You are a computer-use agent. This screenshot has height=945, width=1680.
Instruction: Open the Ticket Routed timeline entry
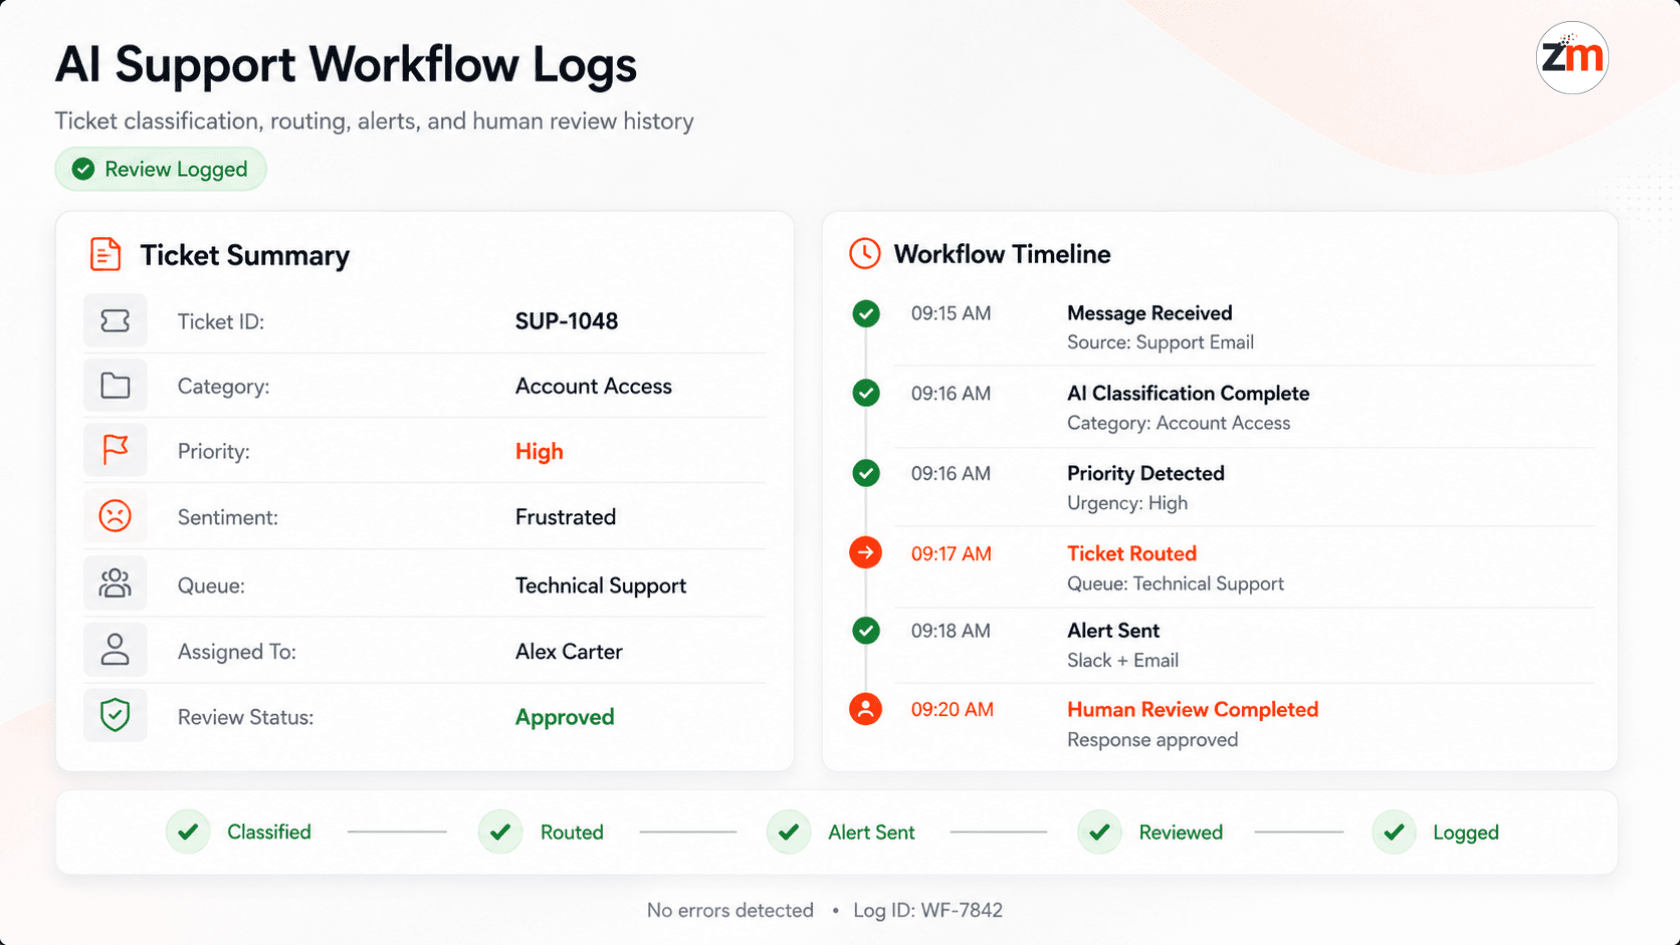point(1131,553)
